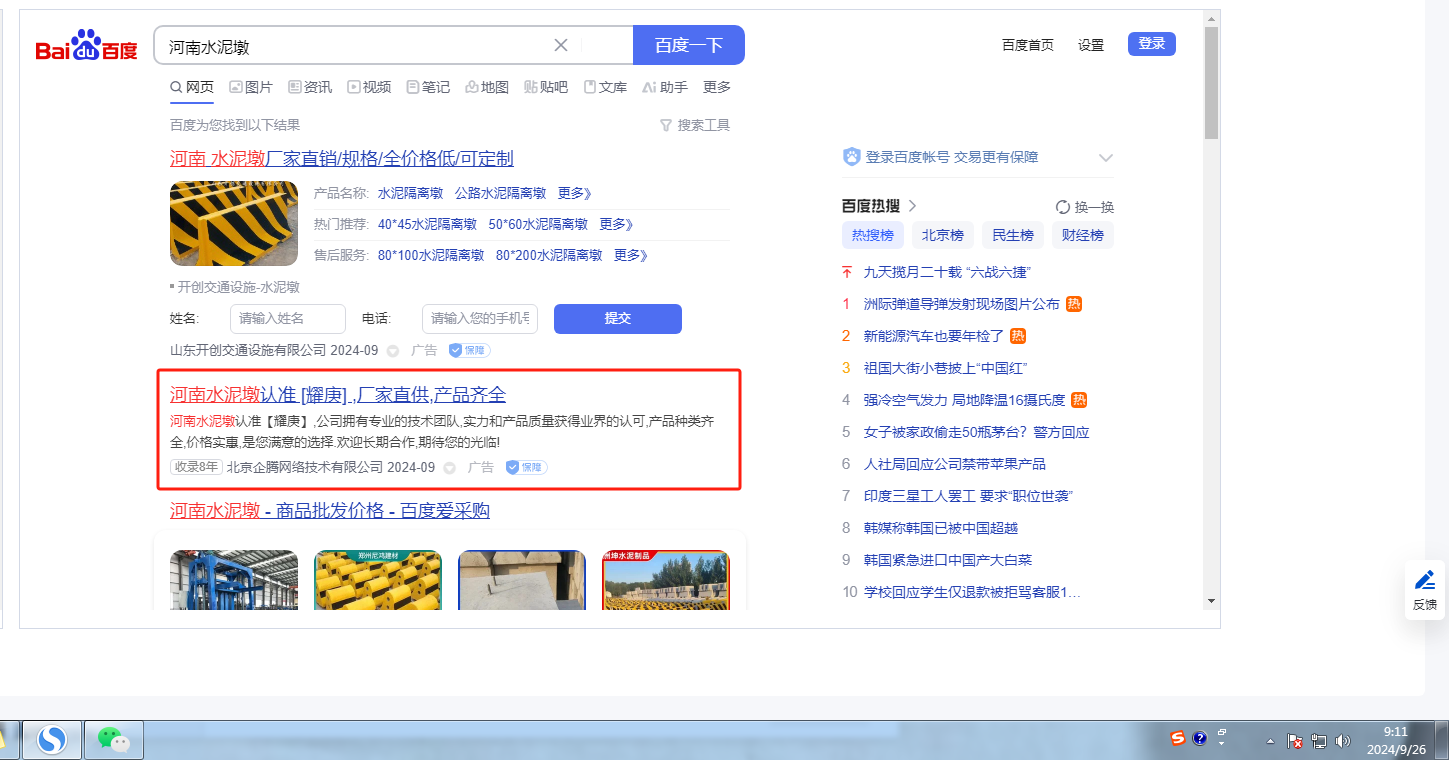This screenshot has width=1449, height=760.
Task: Open the 河南水泥墩认准 [耀庚] result title
Action: pos(338,394)
